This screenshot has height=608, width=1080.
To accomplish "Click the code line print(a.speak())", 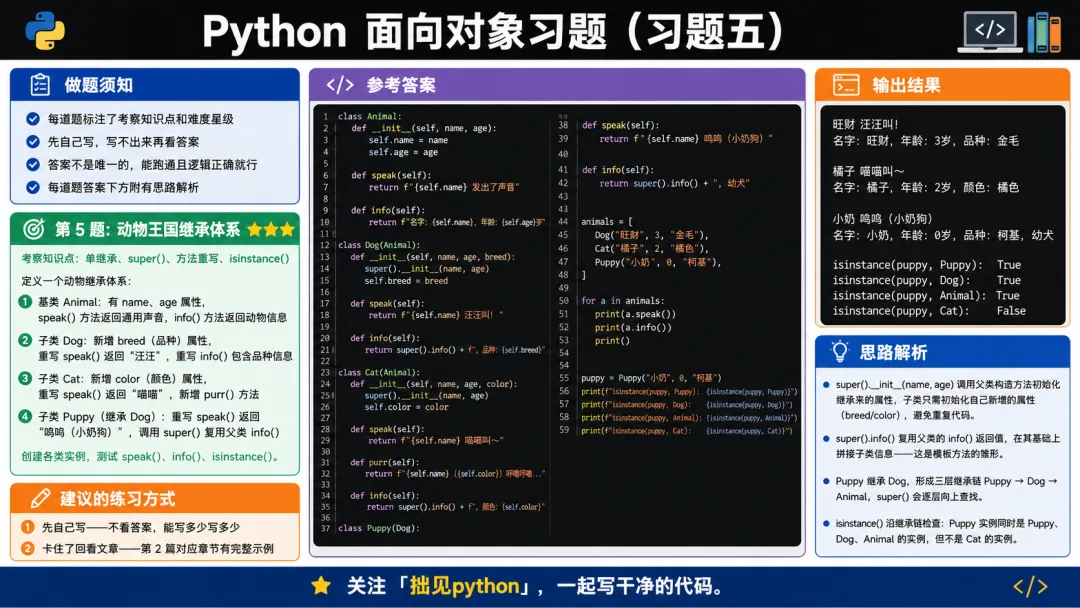I will click(x=635, y=314).
